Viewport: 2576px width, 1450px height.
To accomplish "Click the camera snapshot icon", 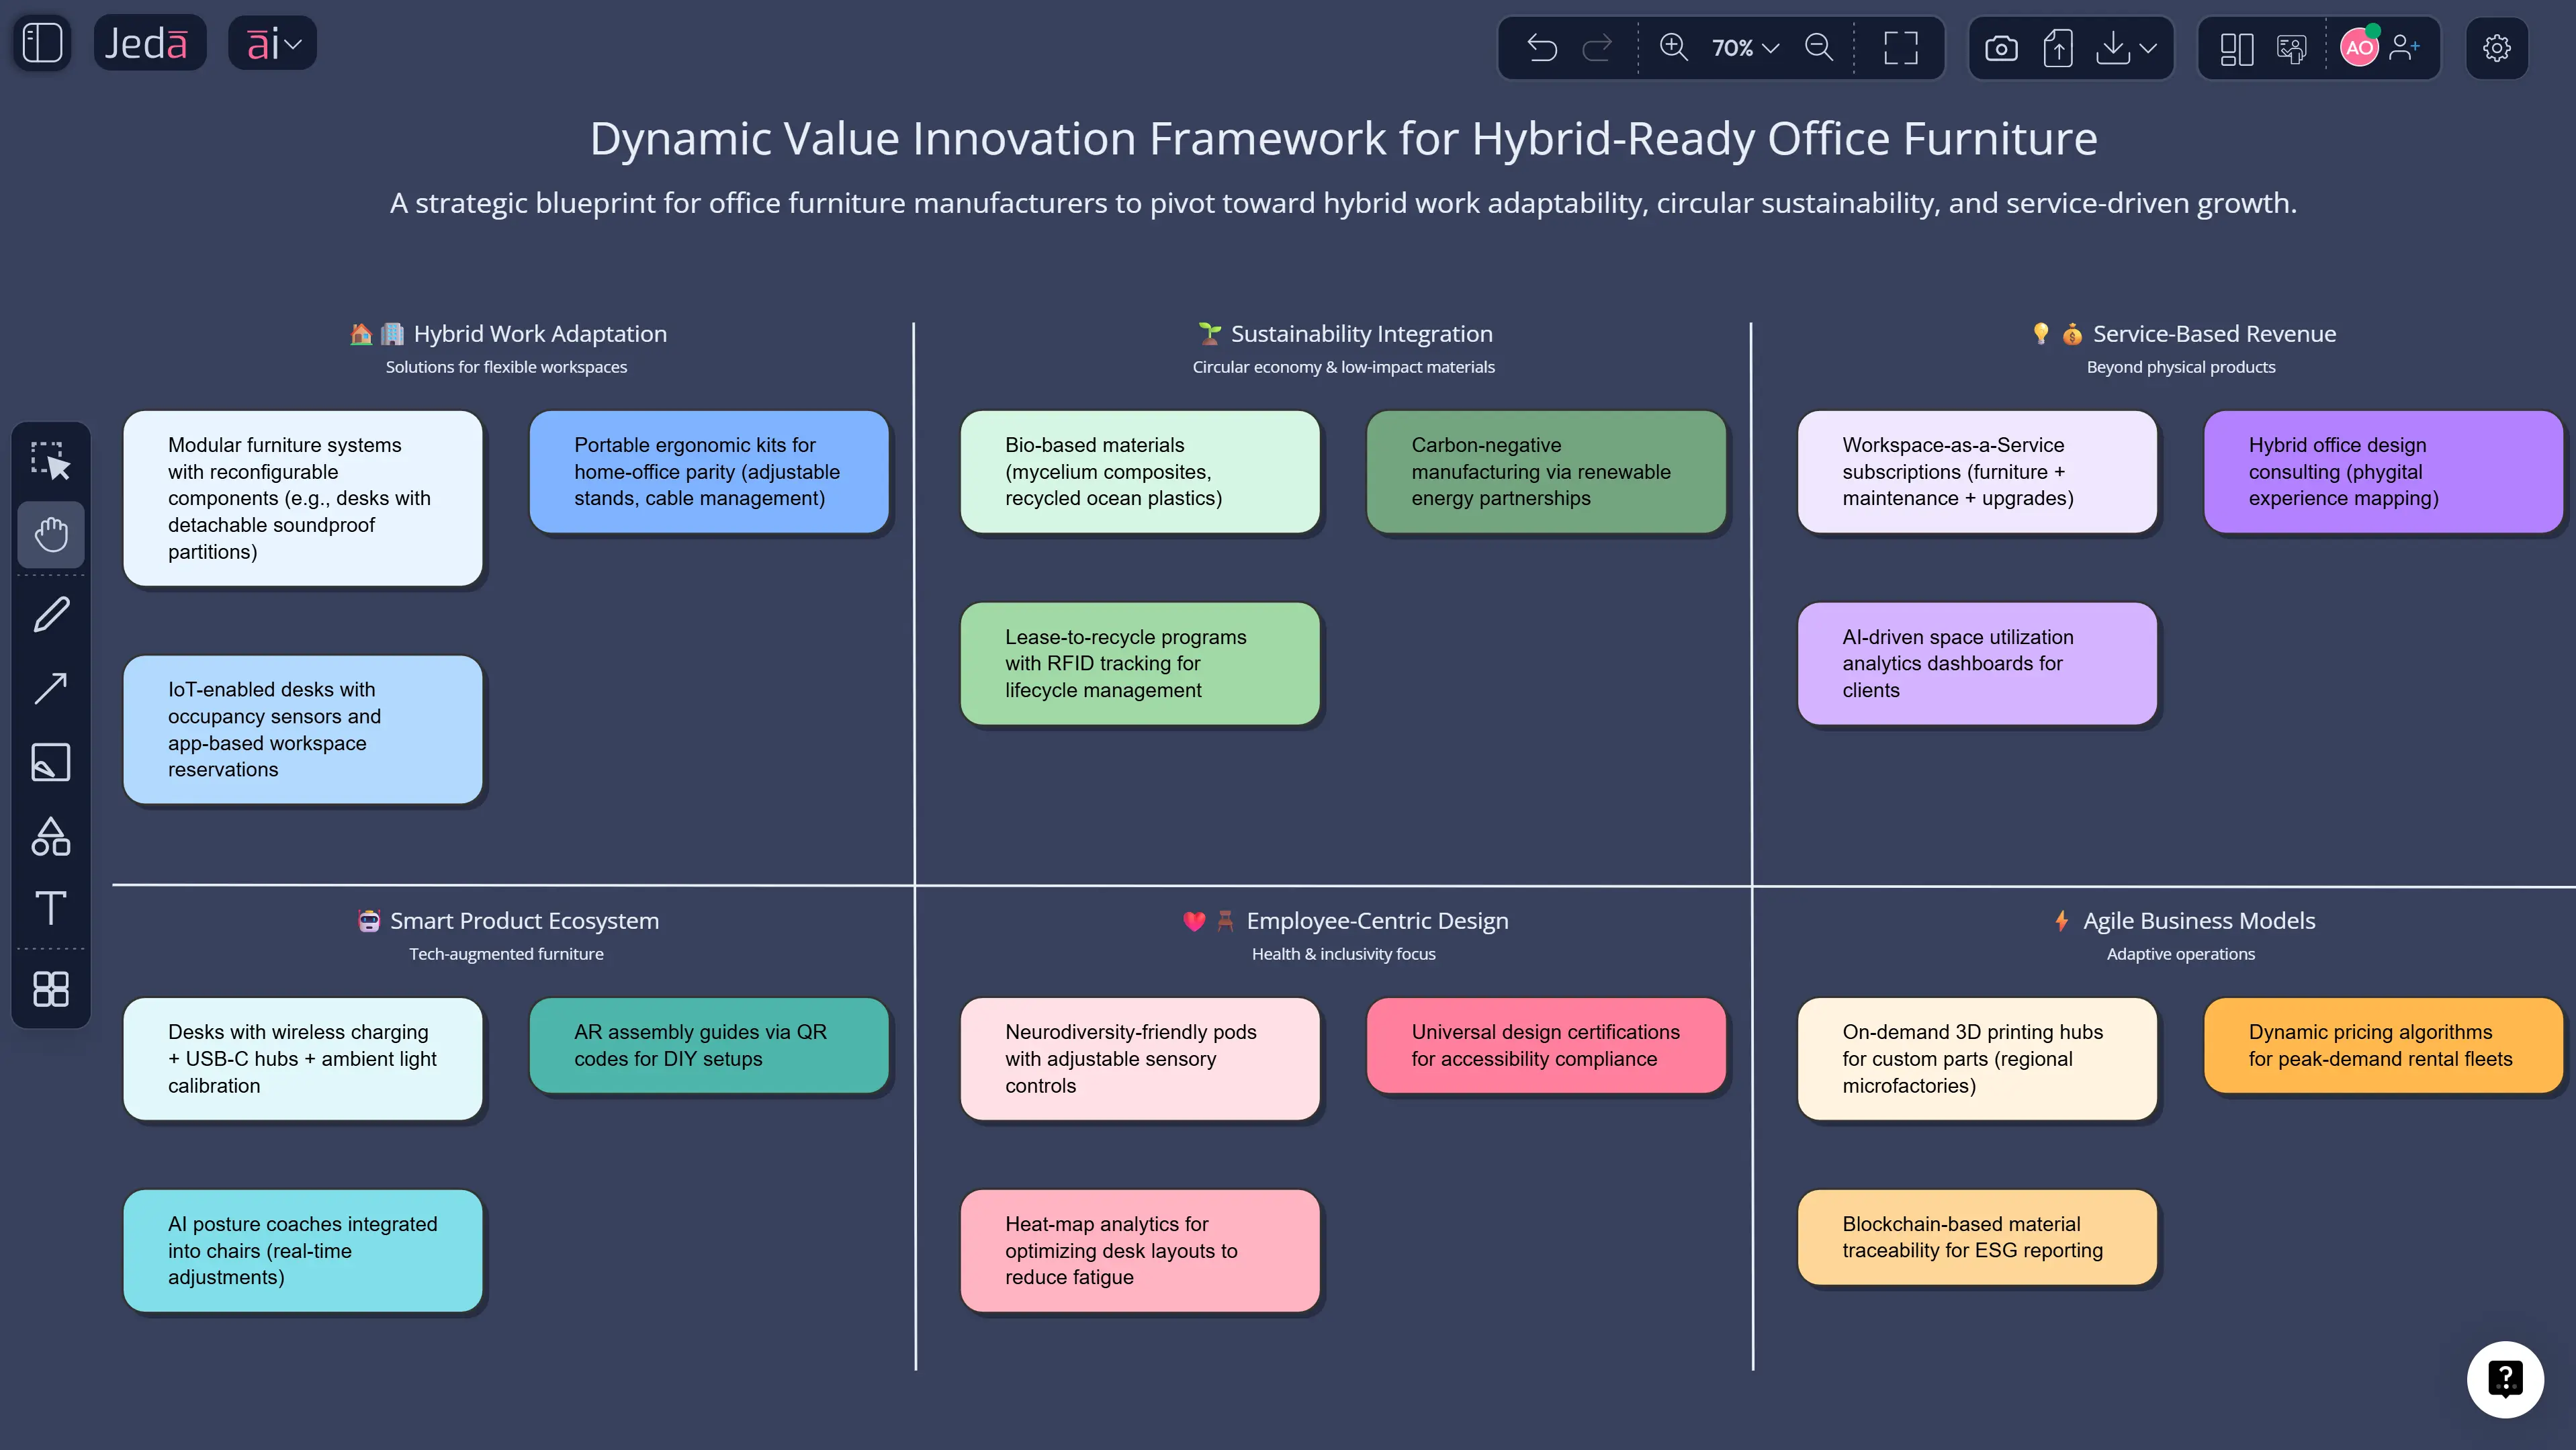I will tap(2003, 48).
